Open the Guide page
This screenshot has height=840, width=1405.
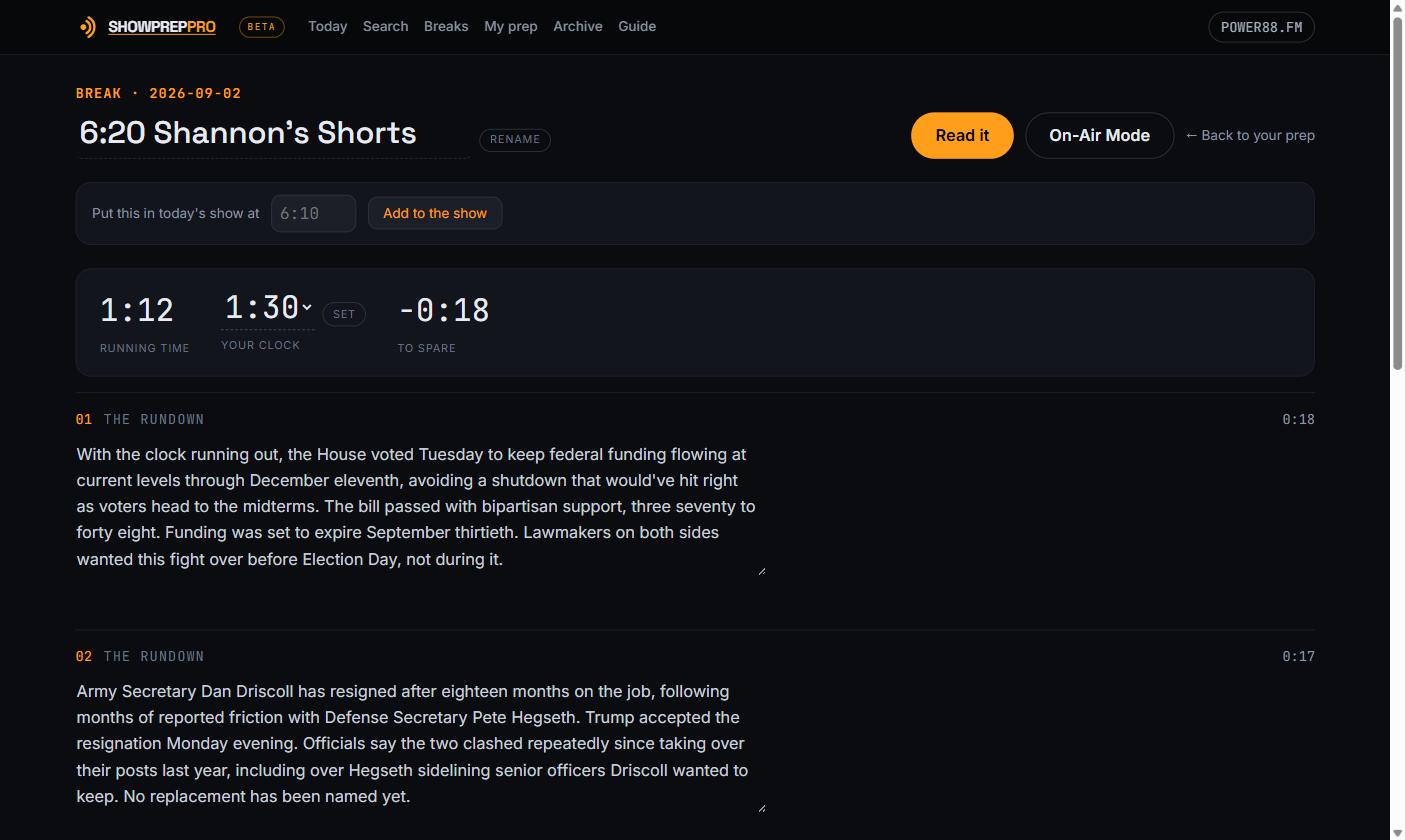point(637,26)
